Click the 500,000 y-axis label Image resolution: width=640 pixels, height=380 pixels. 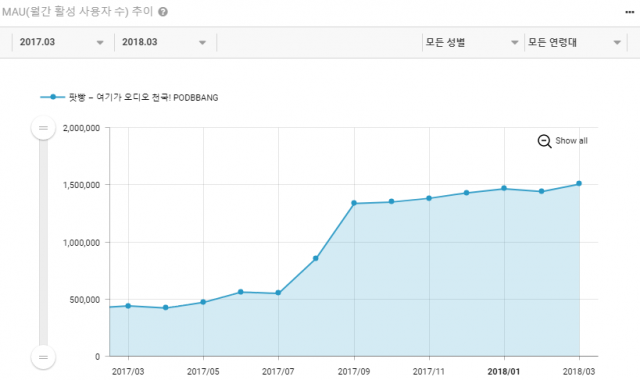coord(84,300)
